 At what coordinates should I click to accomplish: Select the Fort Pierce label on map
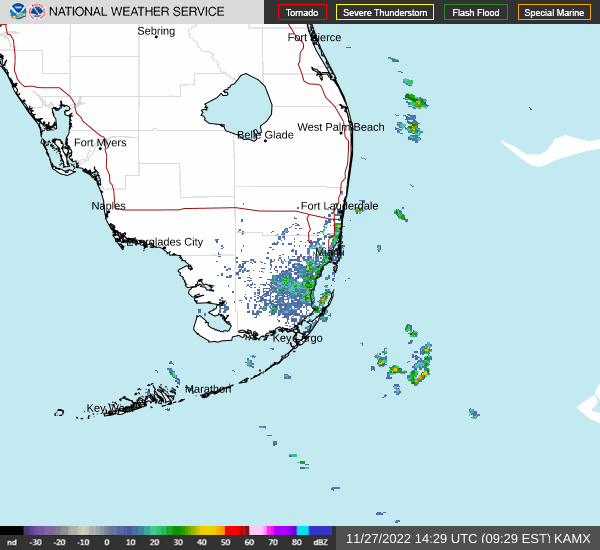coord(314,38)
